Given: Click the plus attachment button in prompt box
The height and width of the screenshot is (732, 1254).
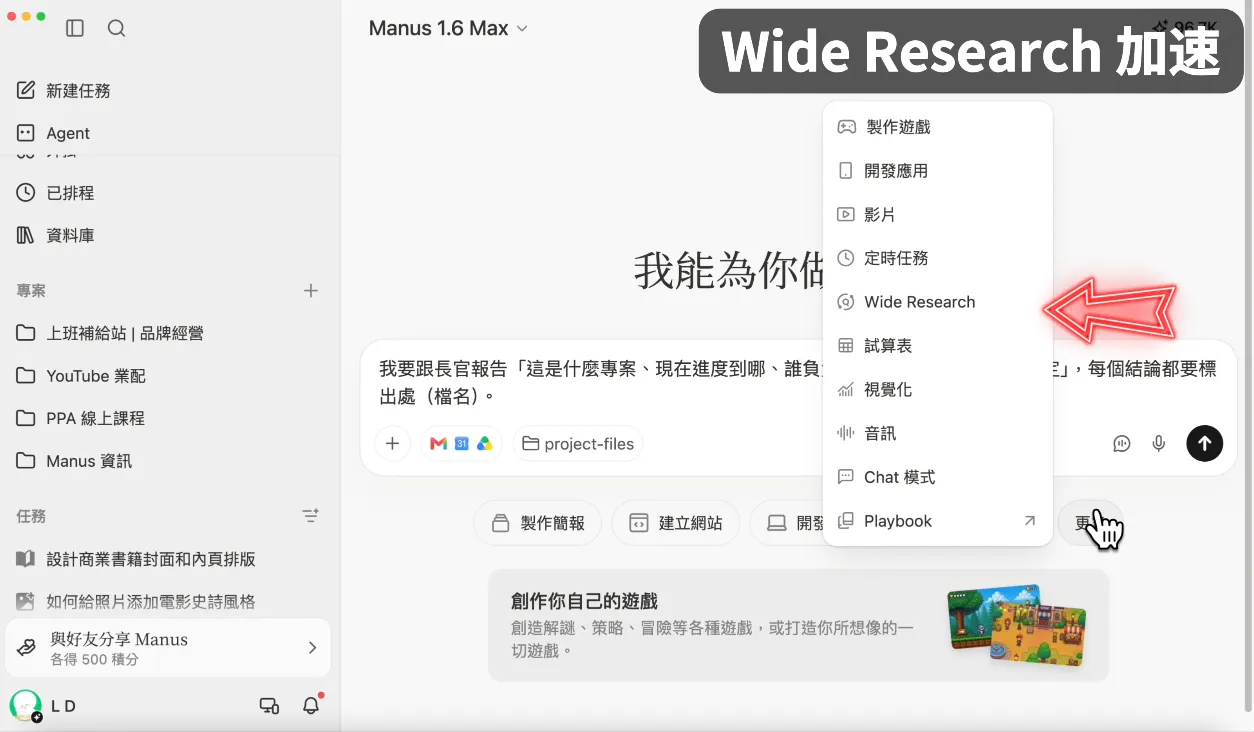Looking at the screenshot, I should click(x=392, y=444).
